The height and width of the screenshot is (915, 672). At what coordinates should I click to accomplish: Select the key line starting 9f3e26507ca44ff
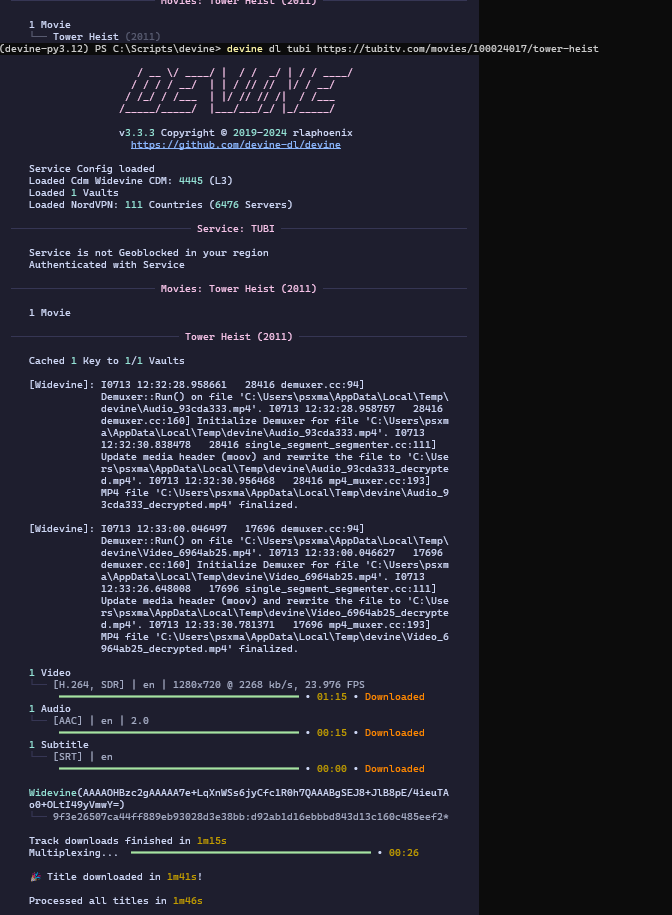pyautogui.click(x=251, y=817)
